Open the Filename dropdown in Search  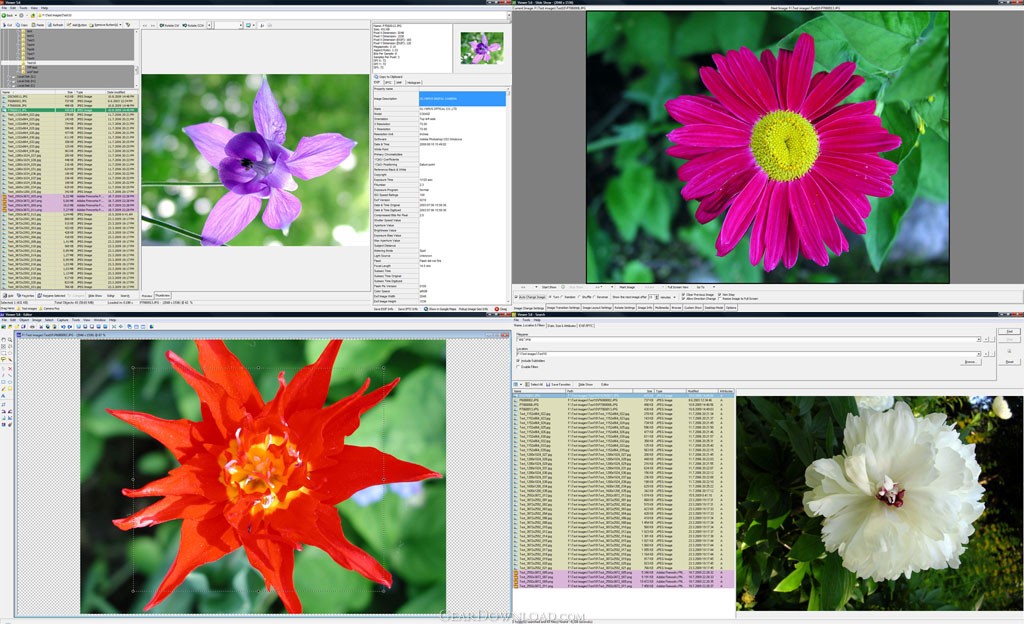(x=978, y=339)
